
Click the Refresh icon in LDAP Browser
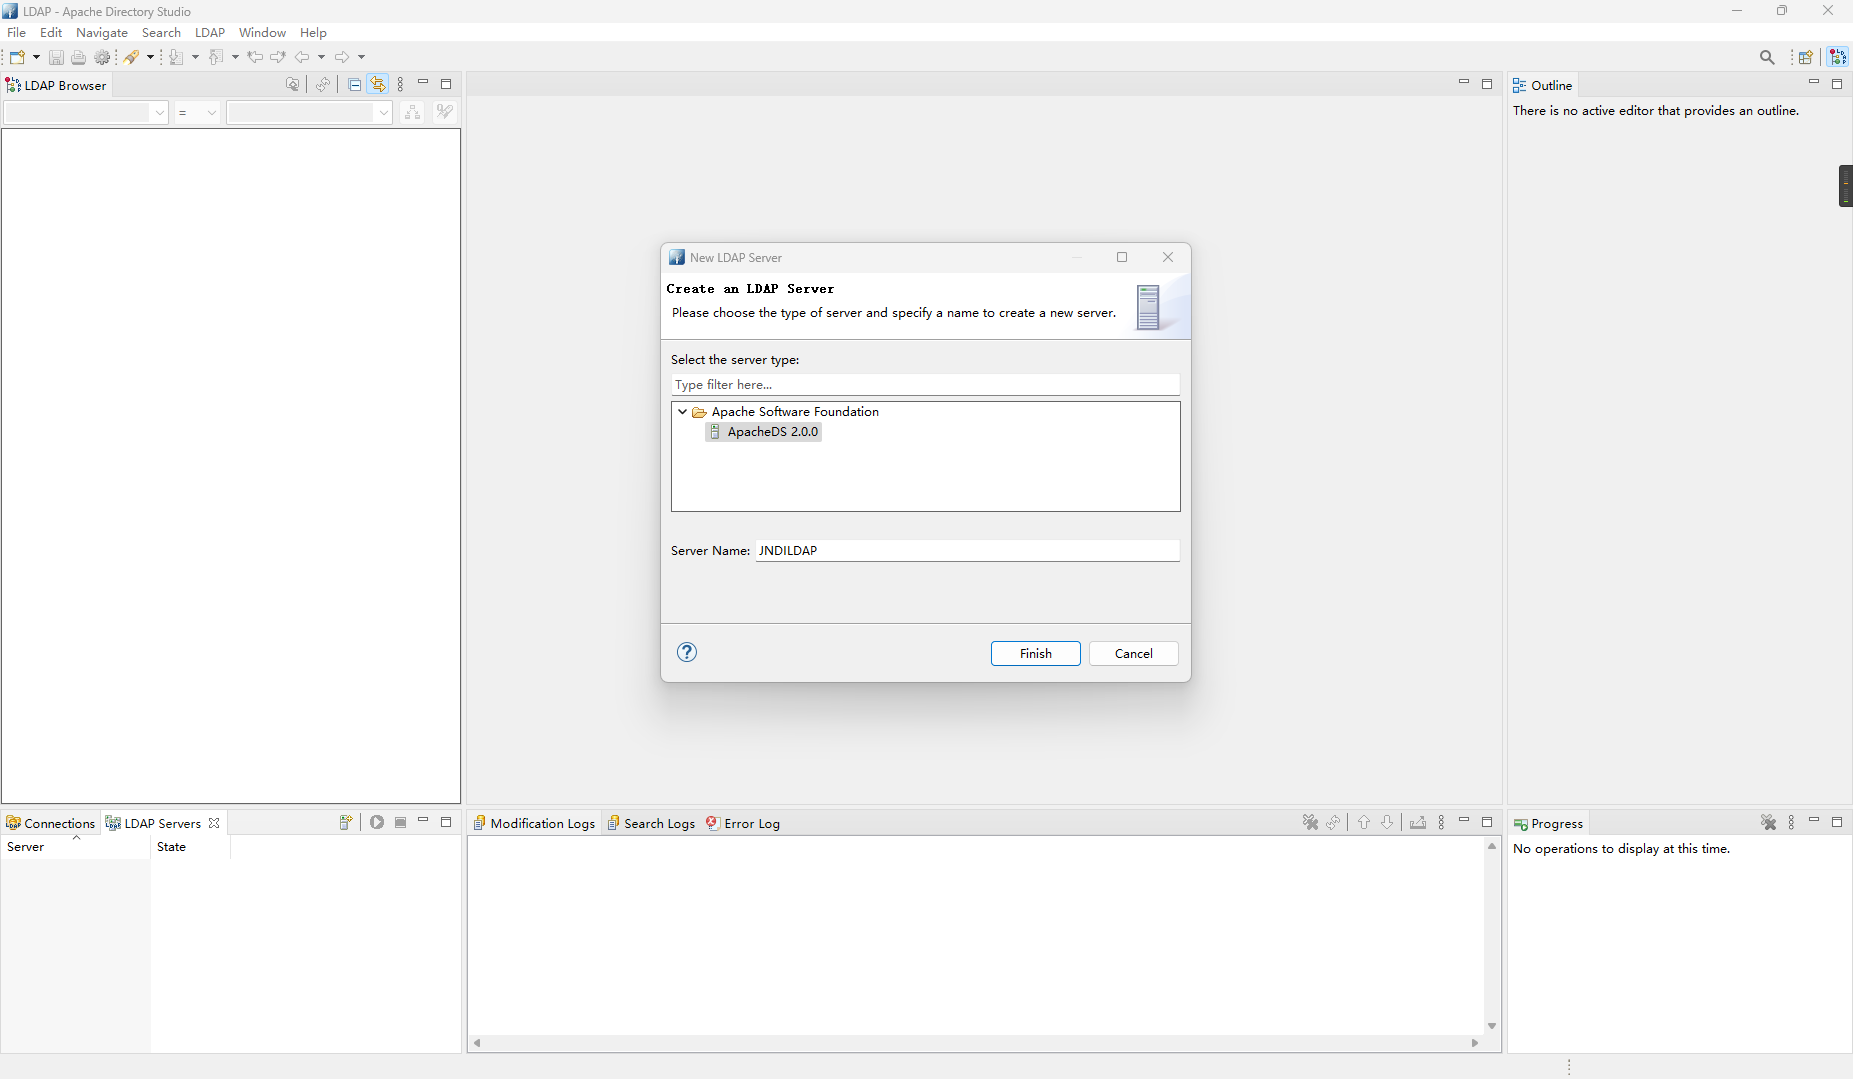click(323, 85)
